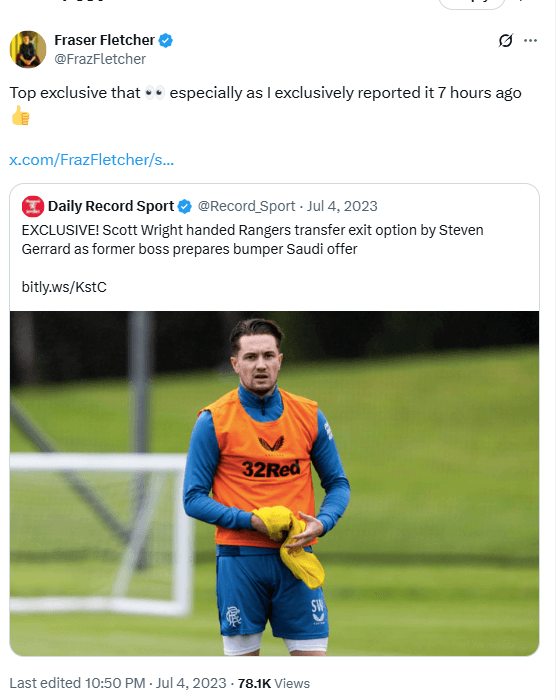
Task: Click the partly visible button at top right
Action: pyautogui.click(x=472, y=4)
